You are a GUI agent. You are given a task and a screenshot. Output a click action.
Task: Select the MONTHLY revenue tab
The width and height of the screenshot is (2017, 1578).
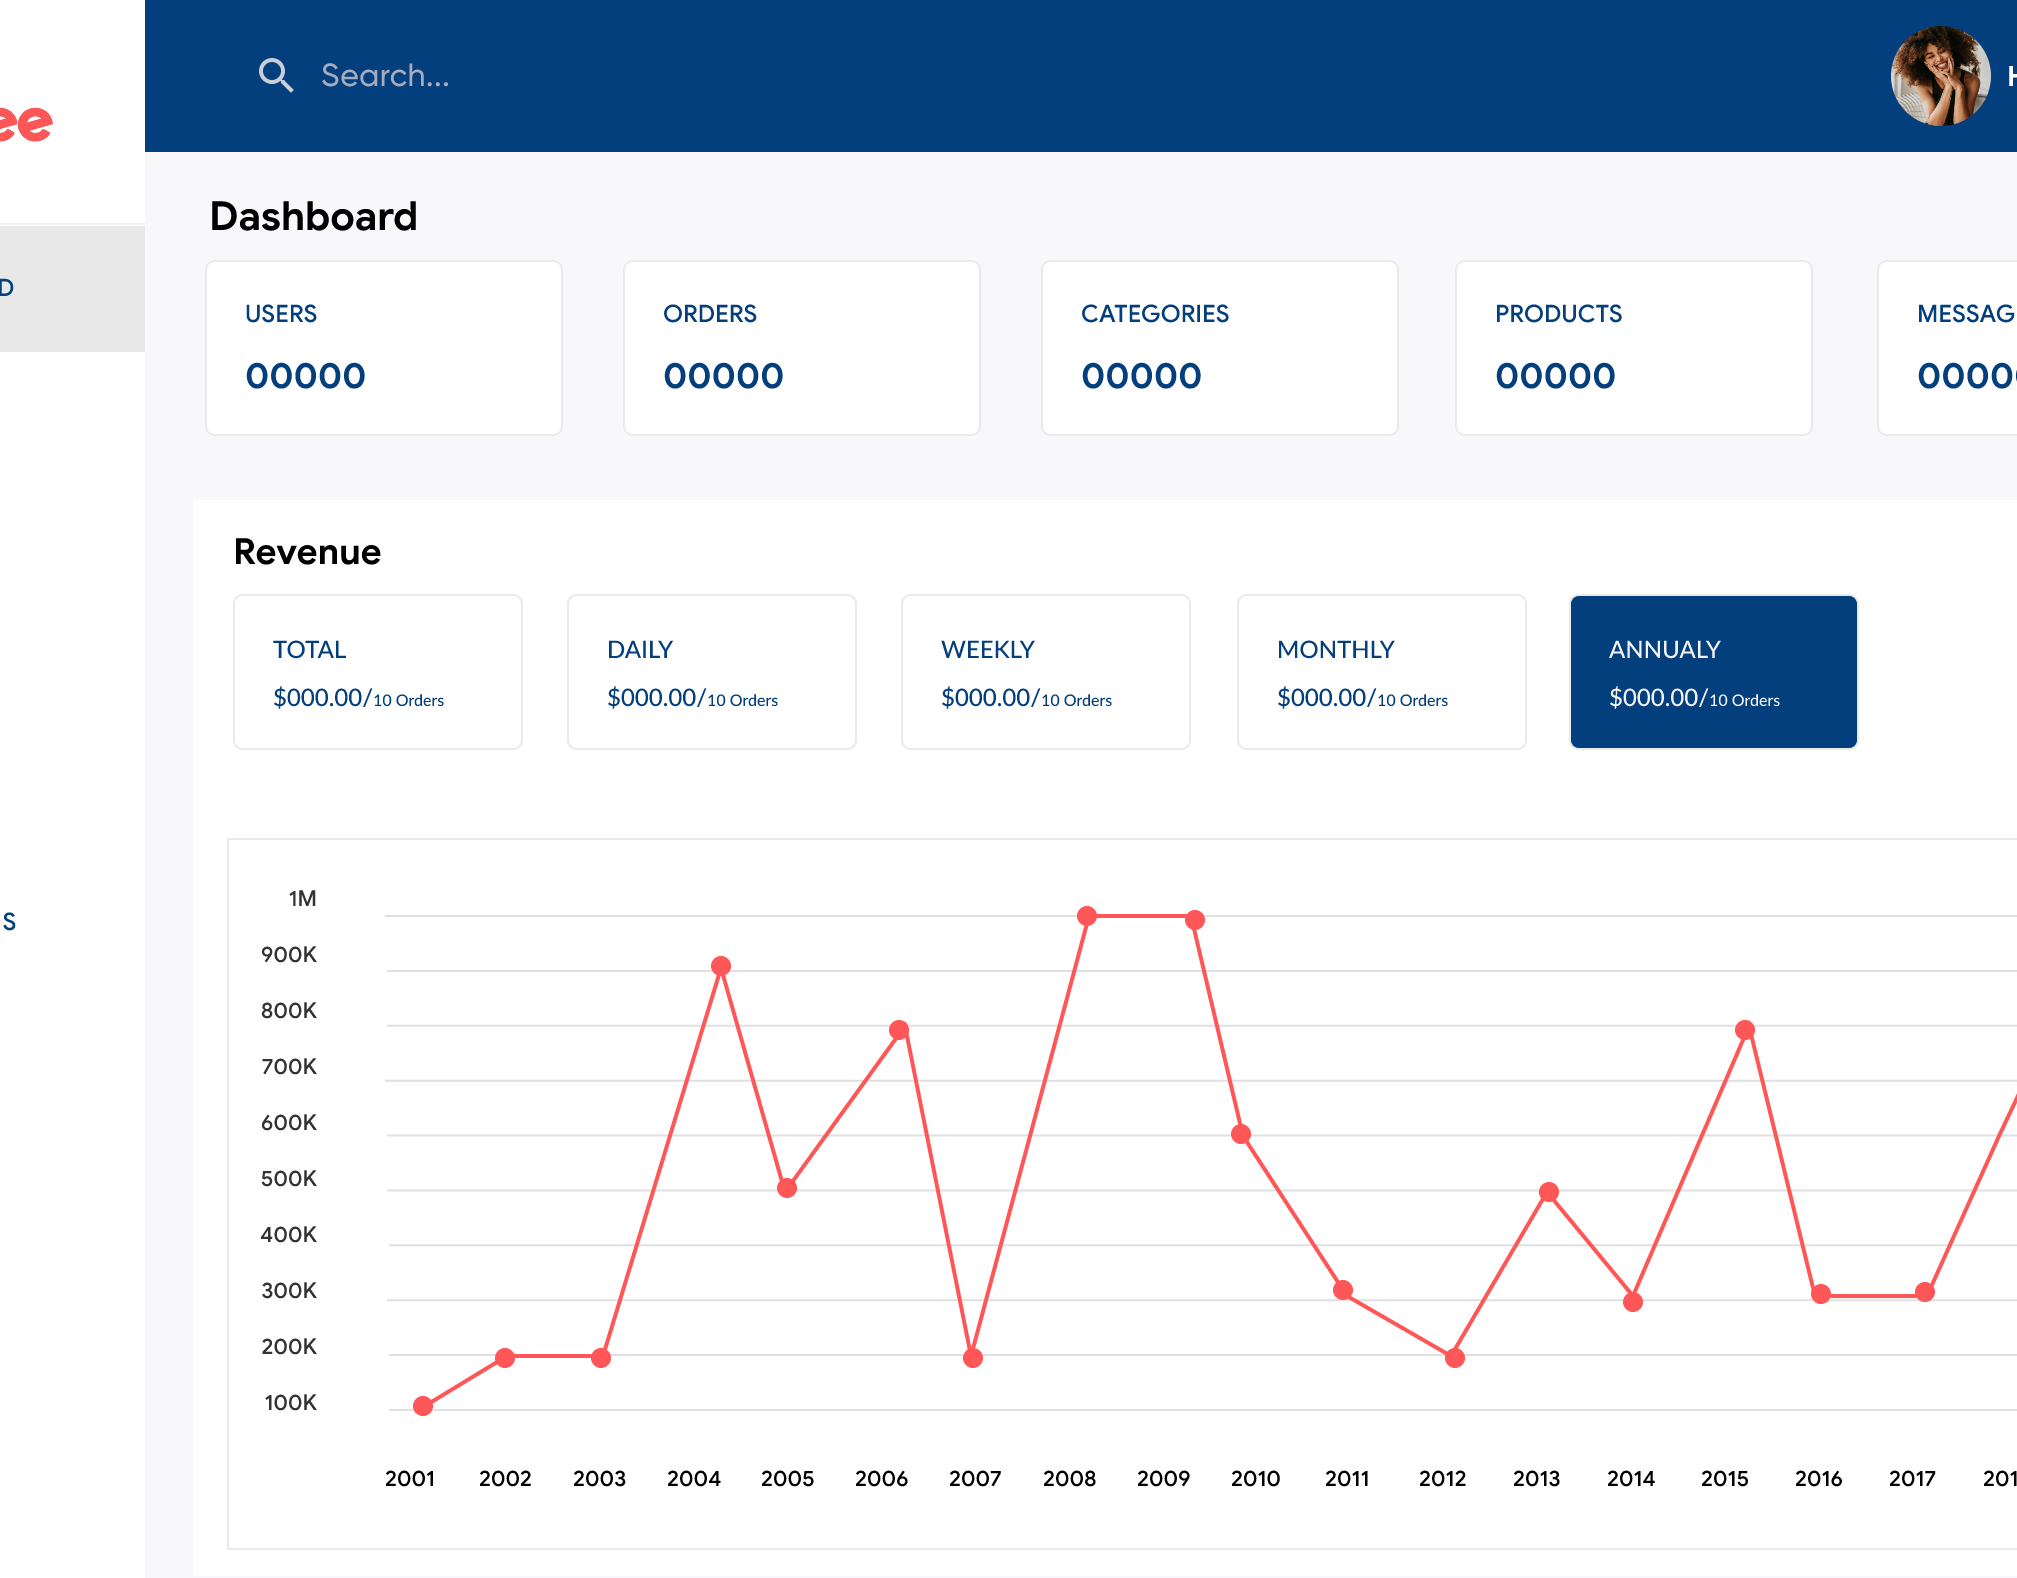click(1381, 672)
